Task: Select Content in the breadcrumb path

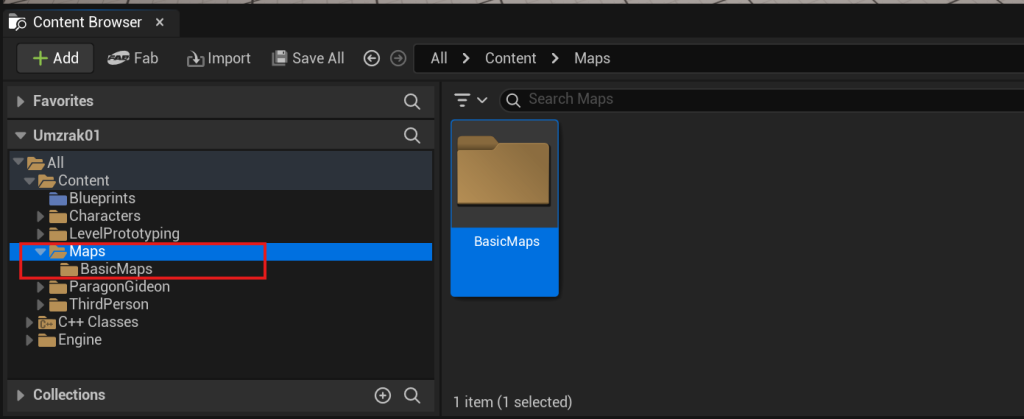Action: tap(510, 58)
